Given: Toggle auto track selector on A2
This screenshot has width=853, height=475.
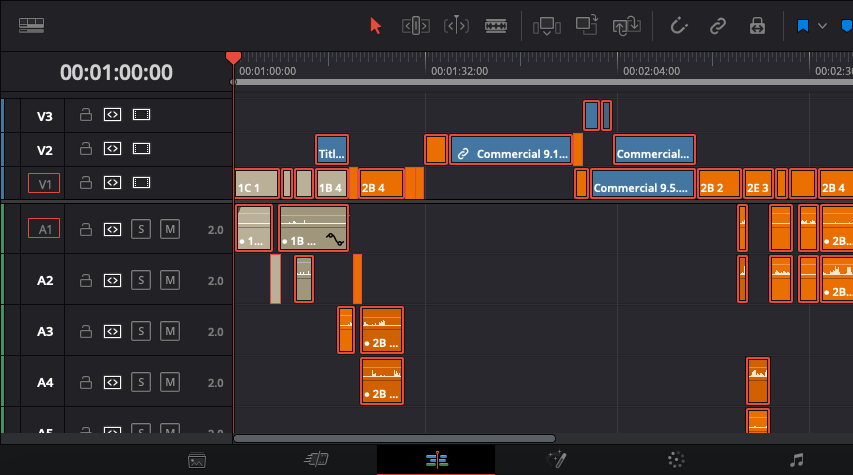Looking at the screenshot, I should [113, 281].
